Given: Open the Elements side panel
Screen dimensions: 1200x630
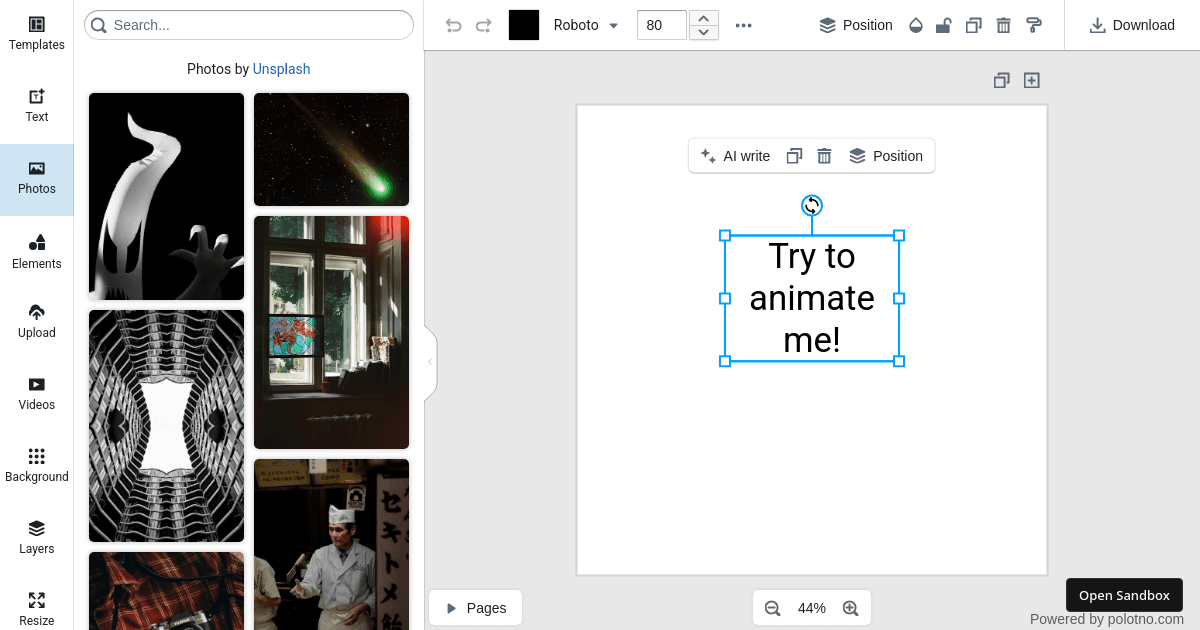Looking at the screenshot, I should pos(36,252).
